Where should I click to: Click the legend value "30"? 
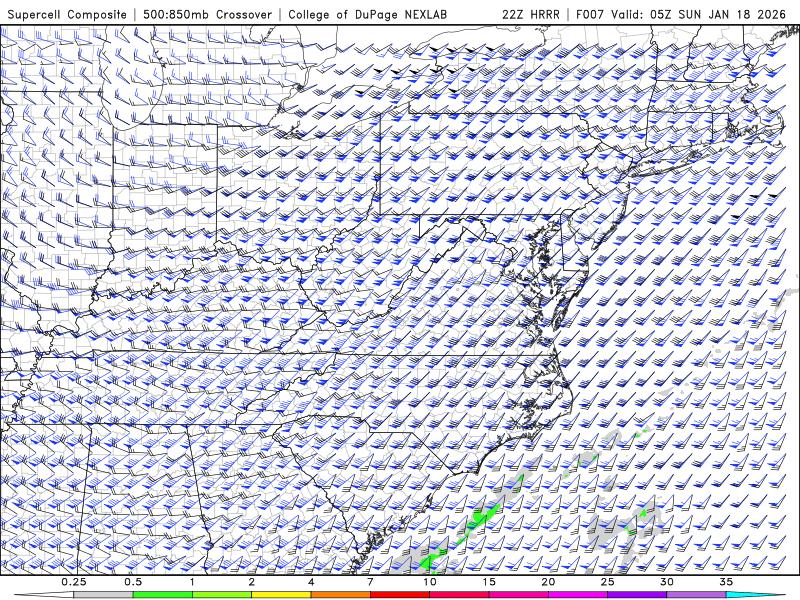coord(667,582)
